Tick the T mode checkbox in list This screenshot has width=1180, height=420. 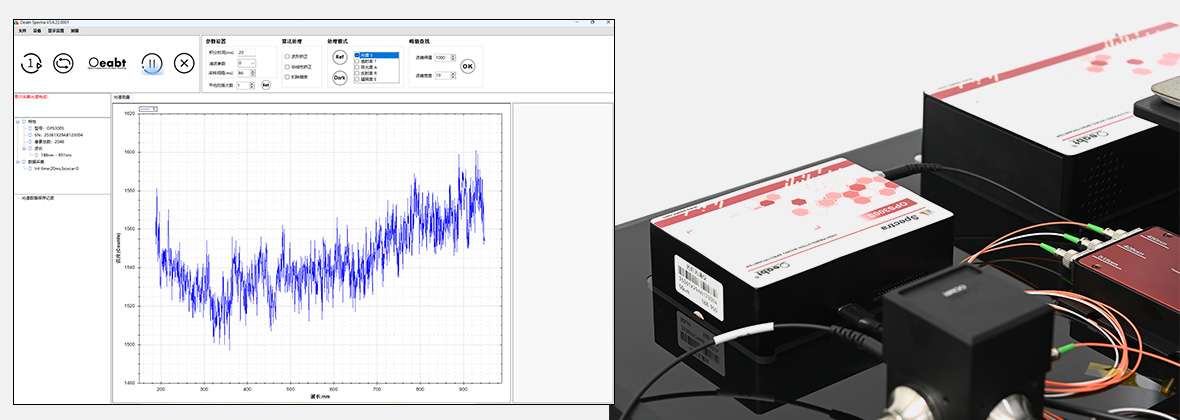[x=357, y=61]
